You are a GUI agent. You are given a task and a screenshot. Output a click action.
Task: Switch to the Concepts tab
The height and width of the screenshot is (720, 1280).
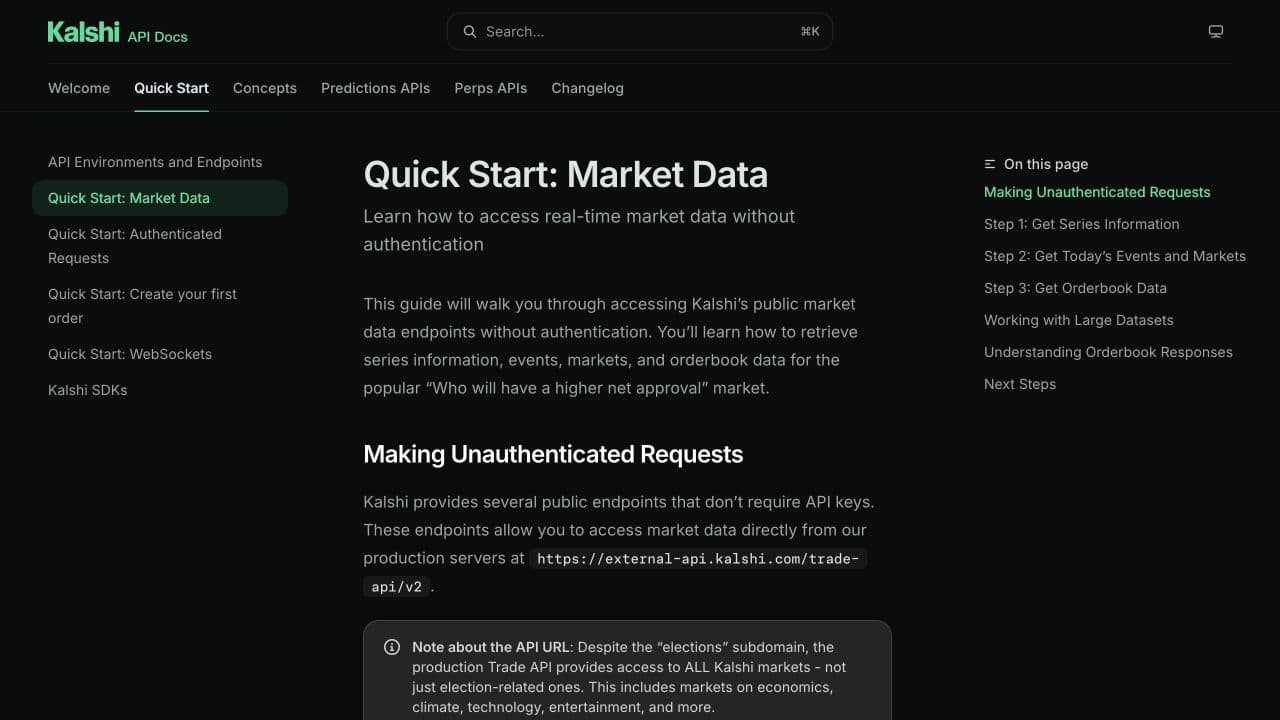click(265, 88)
